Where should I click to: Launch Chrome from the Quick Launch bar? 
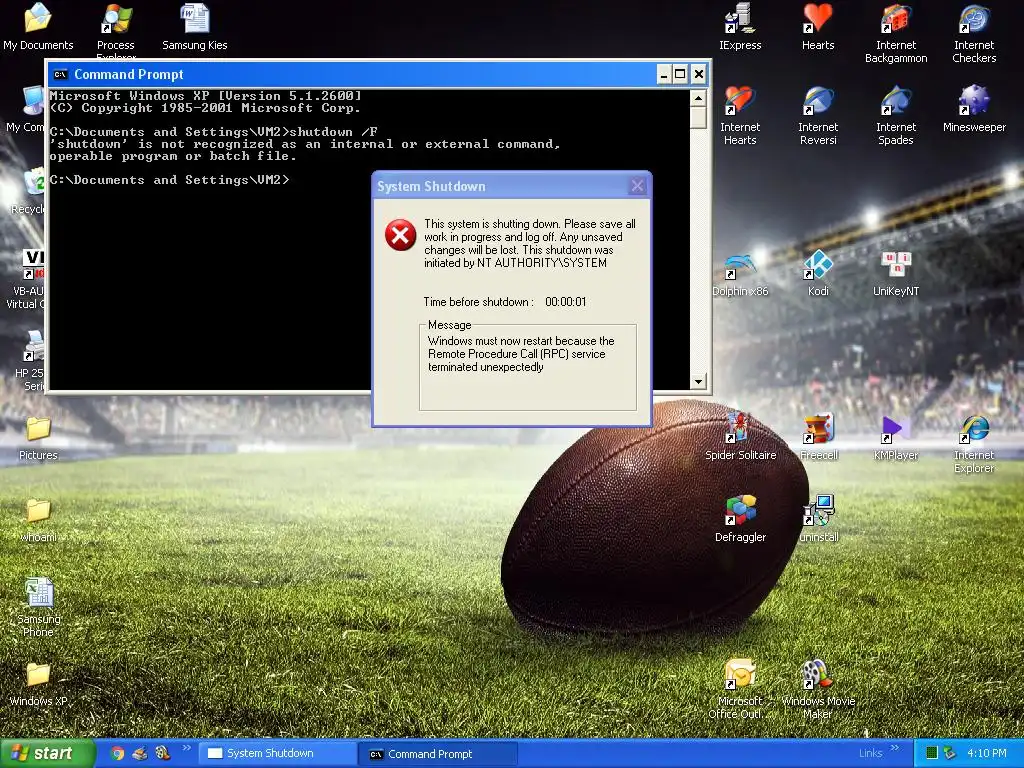pos(118,754)
